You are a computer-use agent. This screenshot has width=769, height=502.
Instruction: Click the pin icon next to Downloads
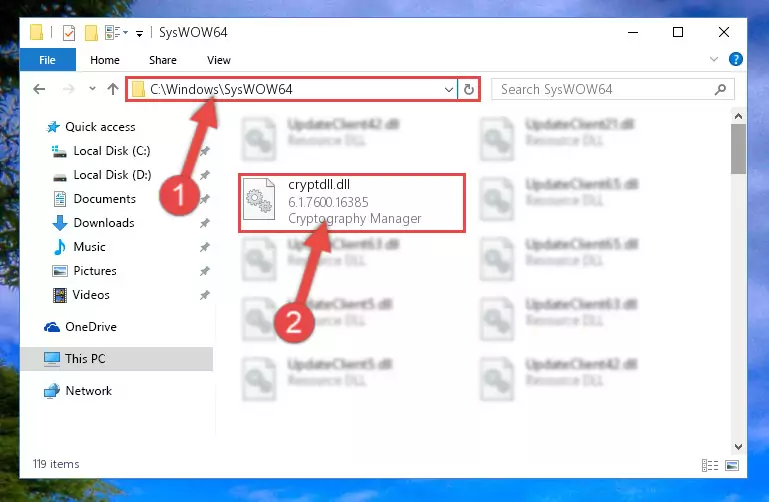tap(205, 223)
